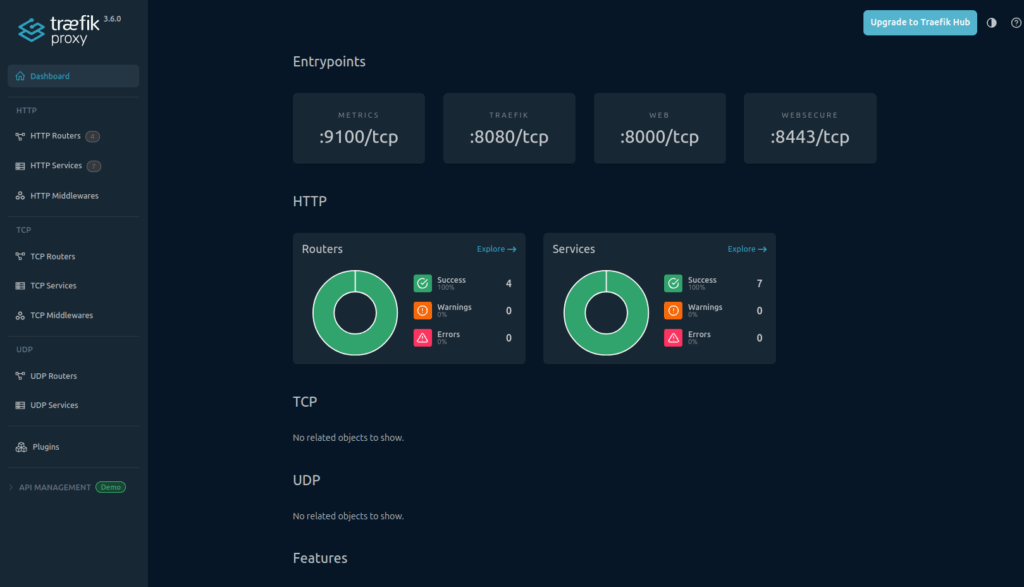Select the WEBSECURE :8443/tcp entrypoint card
The image size is (1024, 587).
pos(810,128)
